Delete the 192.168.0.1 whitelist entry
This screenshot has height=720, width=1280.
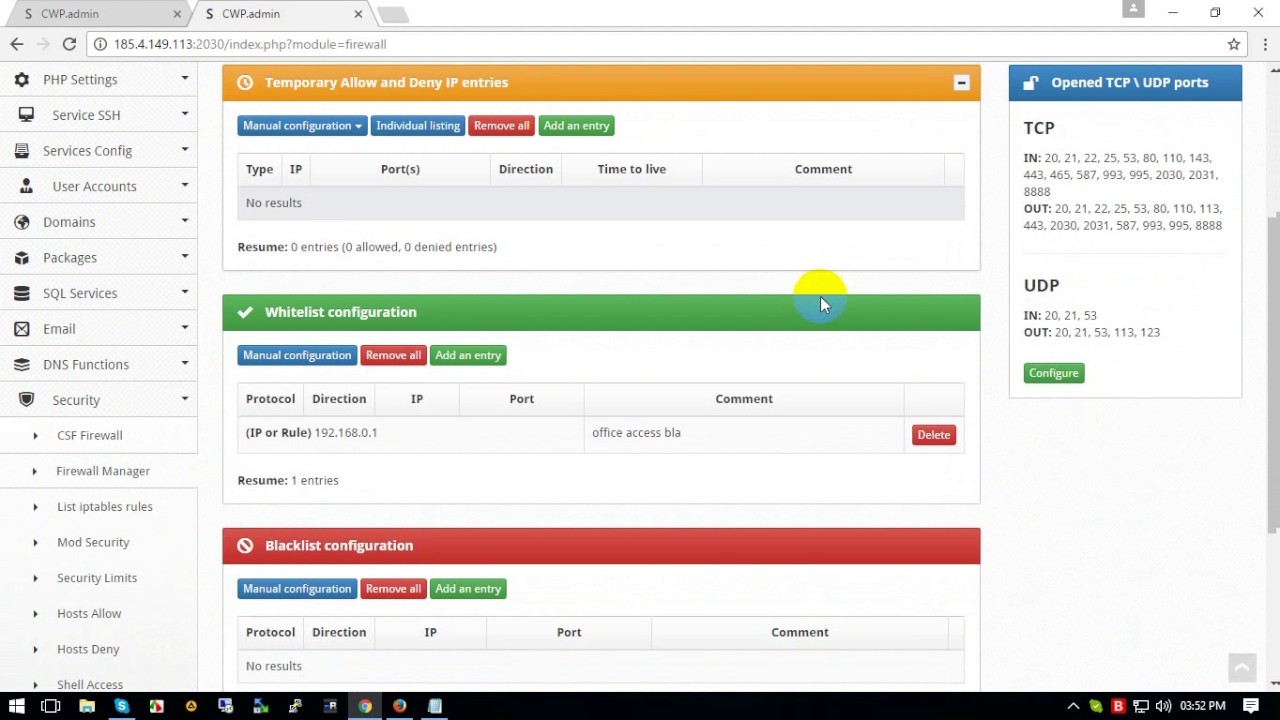click(x=933, y=435)
